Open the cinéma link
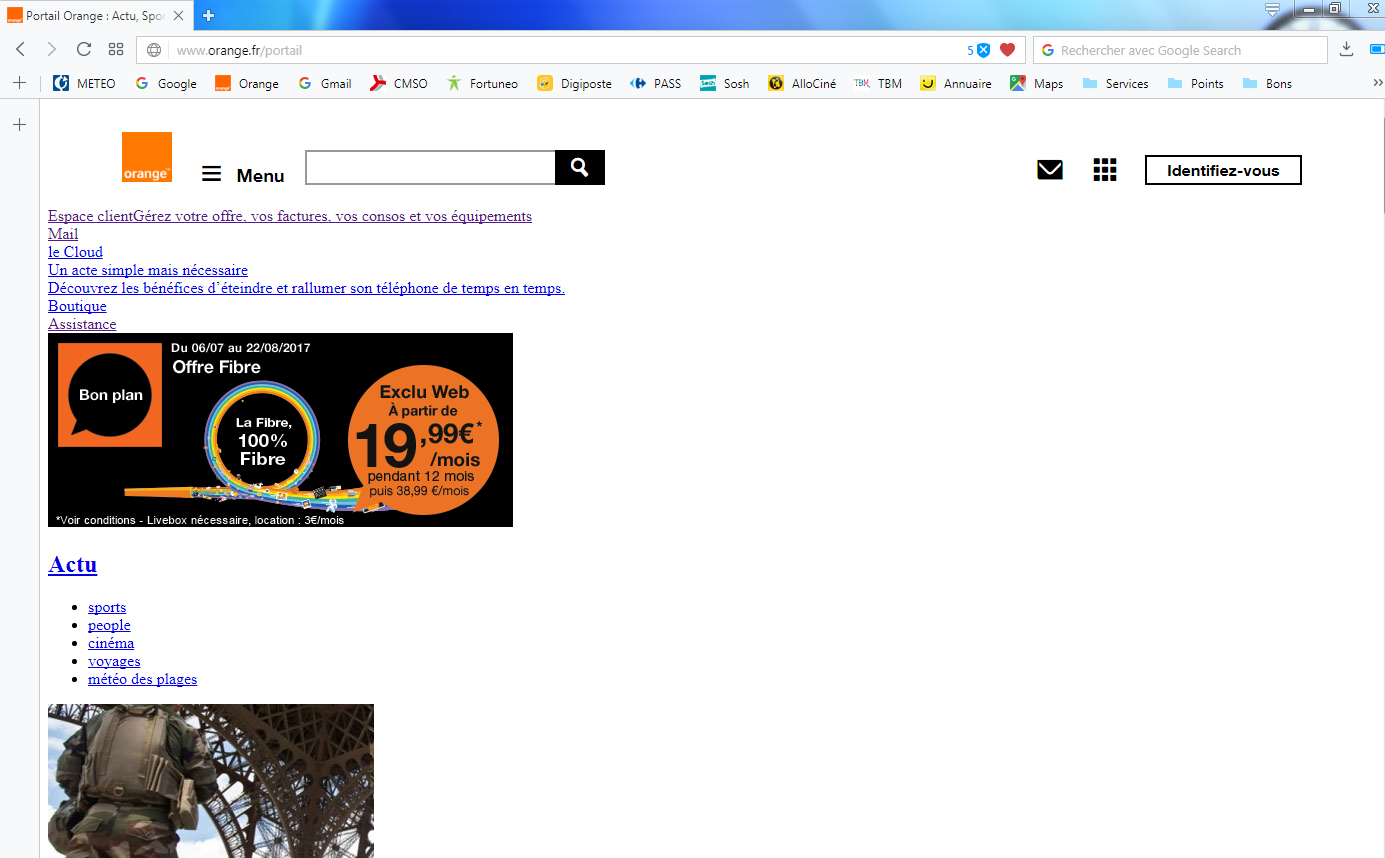 tap(111, 643)
